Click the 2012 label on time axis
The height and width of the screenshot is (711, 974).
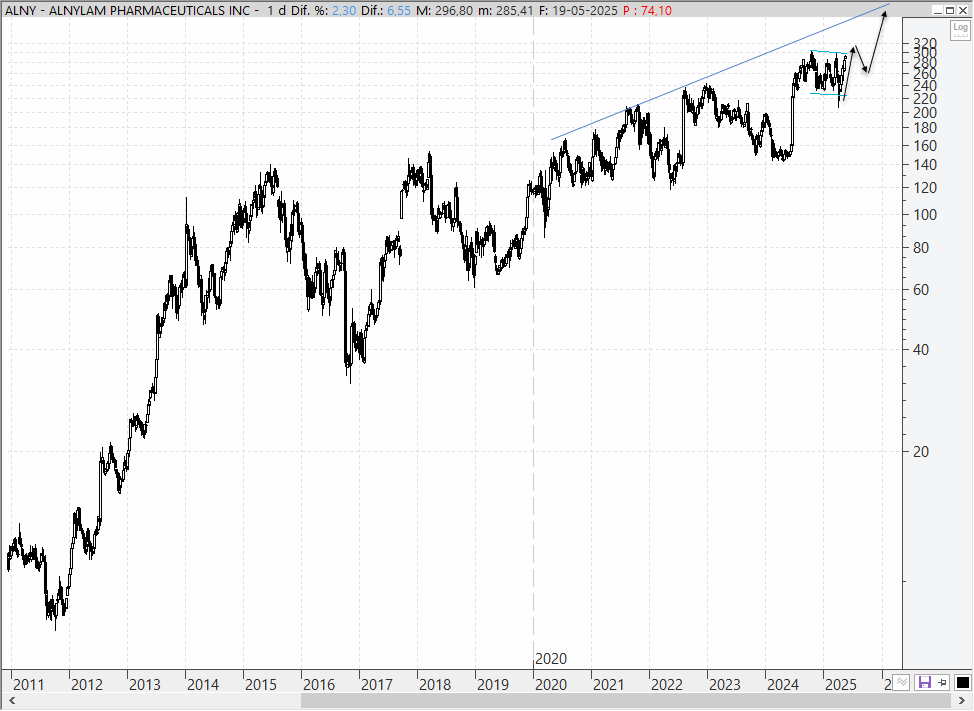click(87, 684)
